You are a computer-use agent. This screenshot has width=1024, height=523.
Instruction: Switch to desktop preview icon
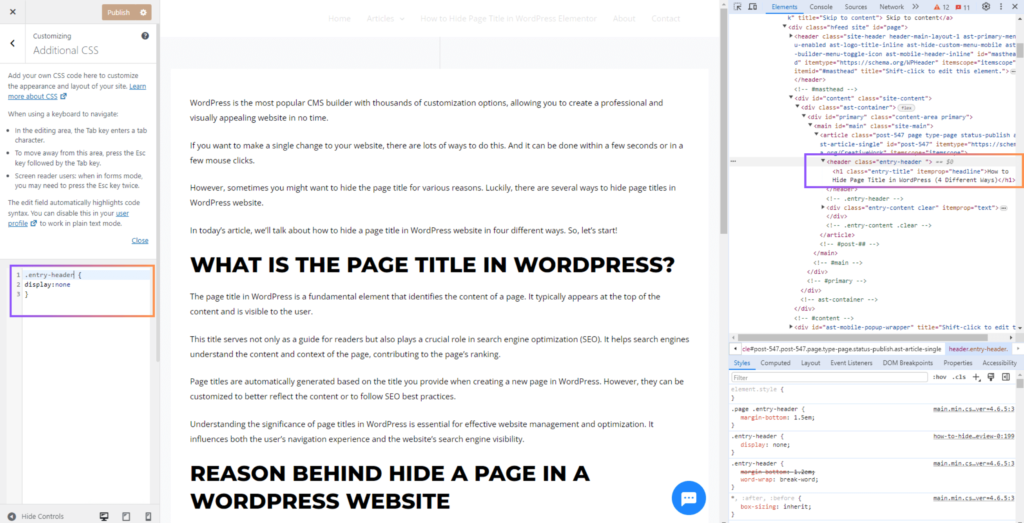click(104, 516)
